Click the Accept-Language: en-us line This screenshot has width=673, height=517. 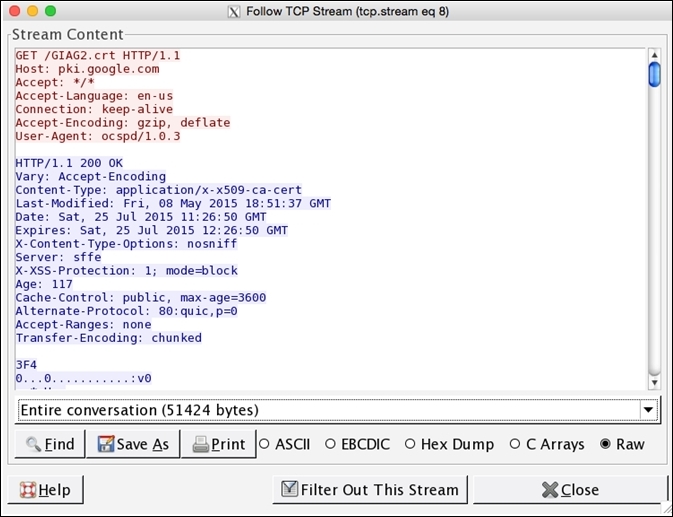coord(94,96)
